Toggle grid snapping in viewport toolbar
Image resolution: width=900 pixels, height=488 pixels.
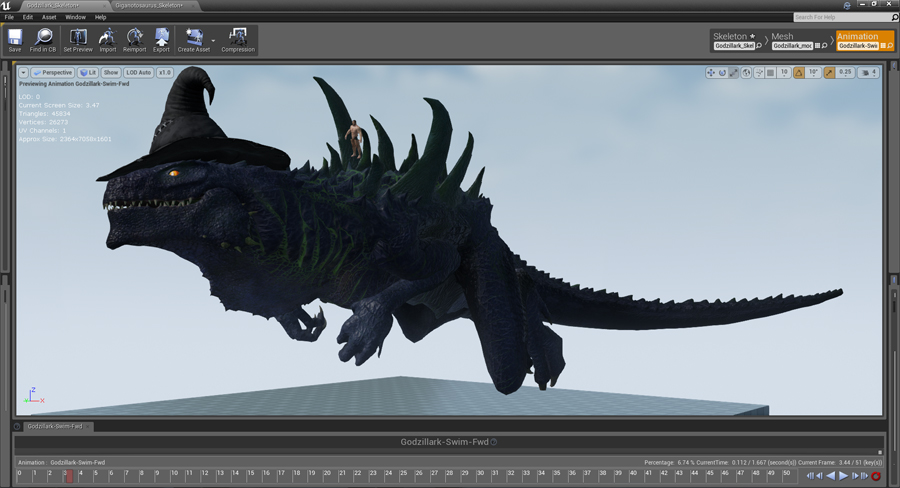click(771, 72)
